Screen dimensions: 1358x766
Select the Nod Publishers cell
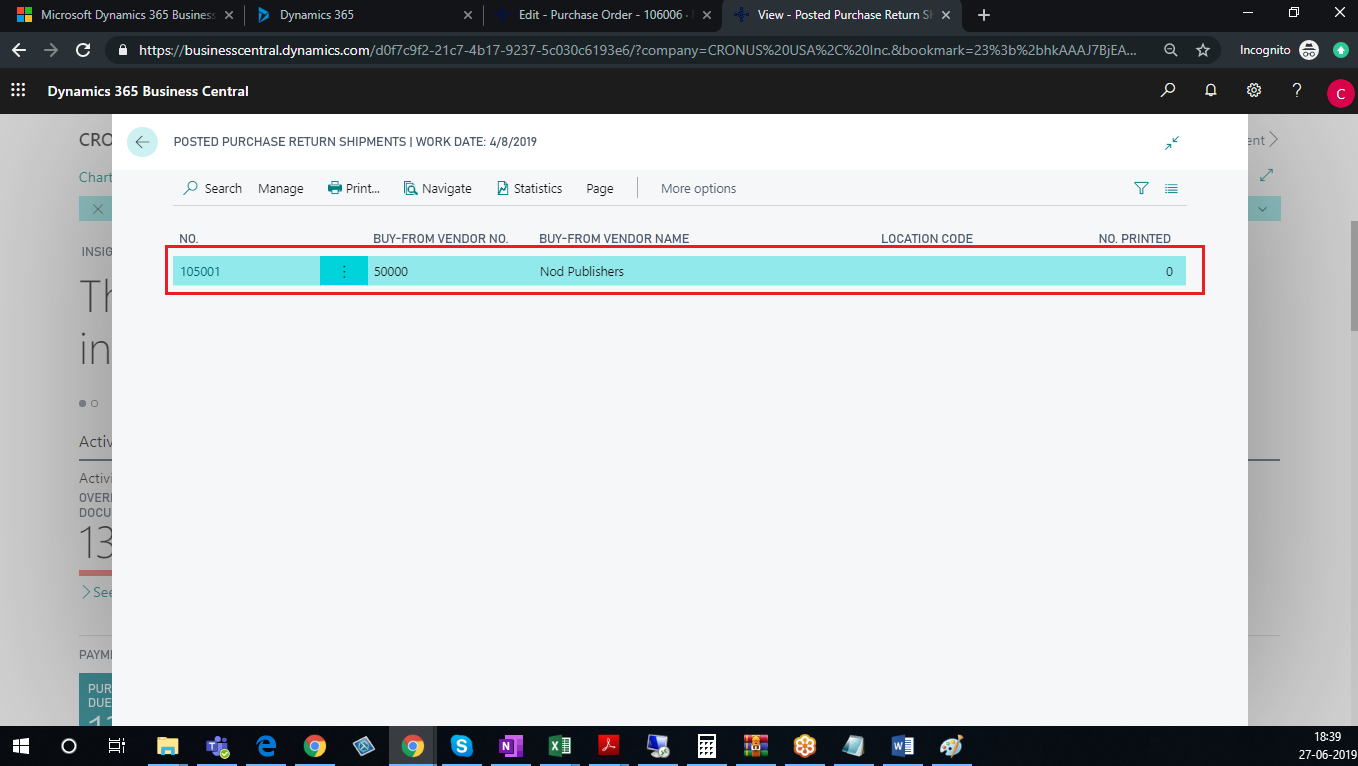coord(582,271)
